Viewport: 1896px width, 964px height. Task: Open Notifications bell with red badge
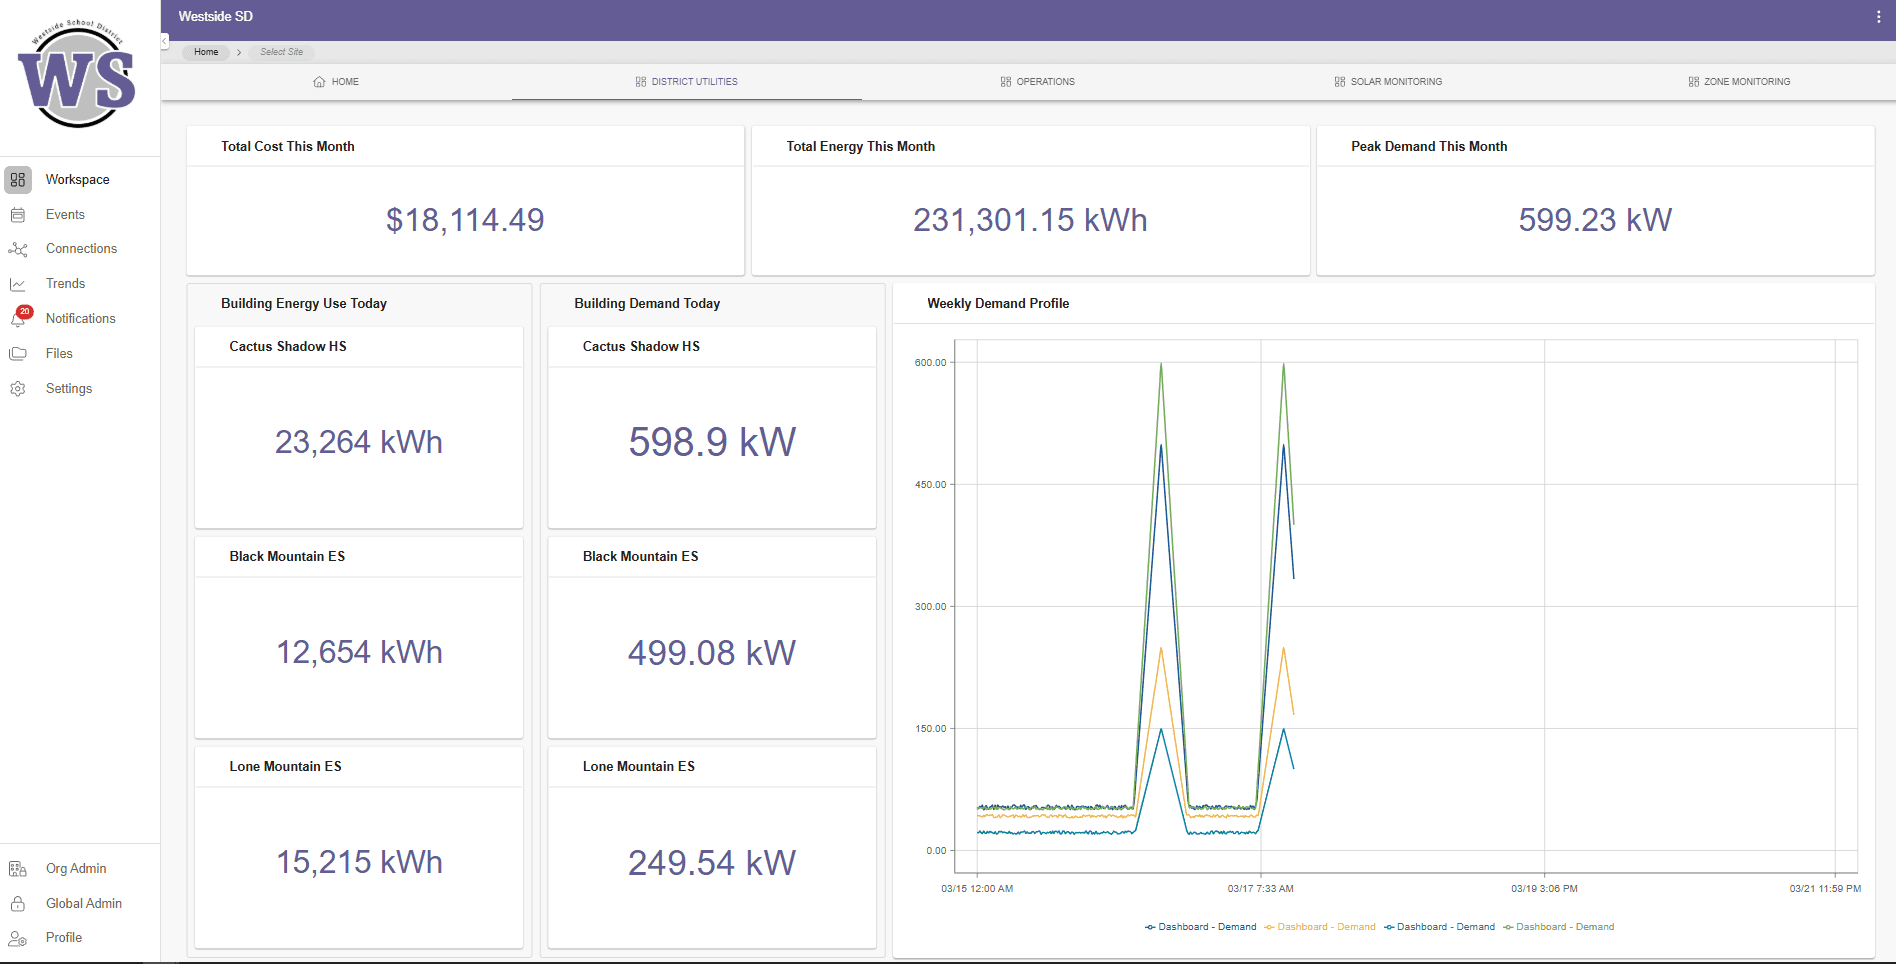(x=19, y=319)
